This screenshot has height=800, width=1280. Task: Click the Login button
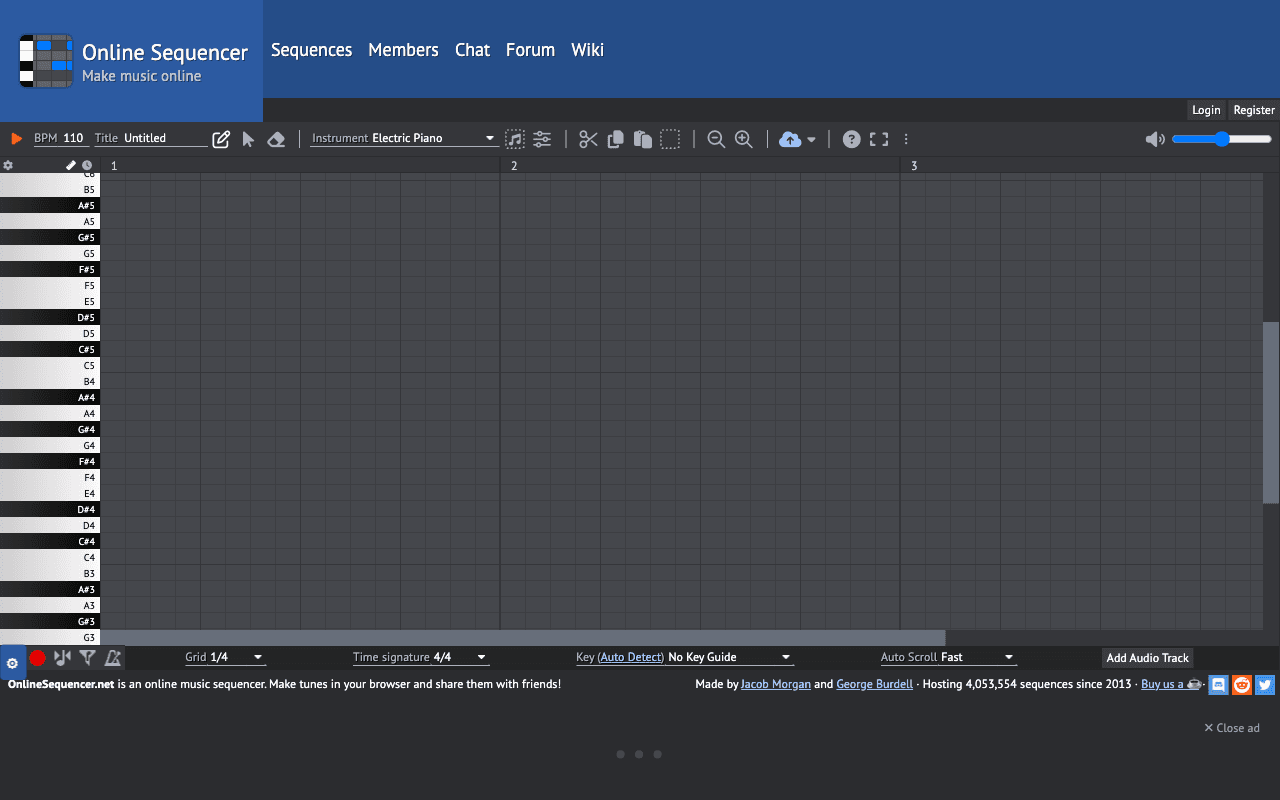pyautogui.click(x=1206, y=110)
